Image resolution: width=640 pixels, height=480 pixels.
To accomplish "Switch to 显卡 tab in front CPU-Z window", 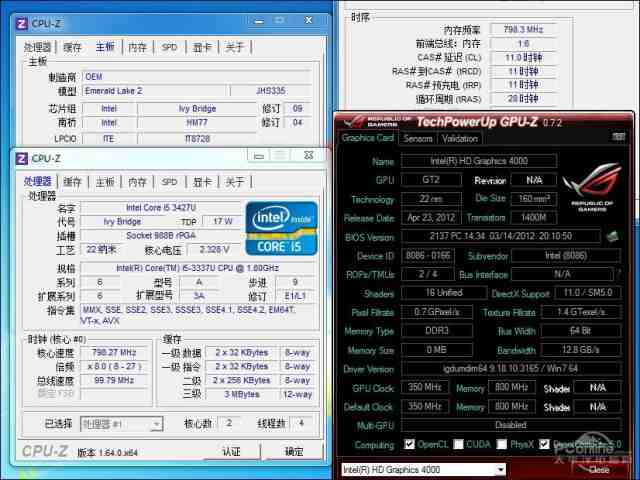I will (x=202, y=182).
